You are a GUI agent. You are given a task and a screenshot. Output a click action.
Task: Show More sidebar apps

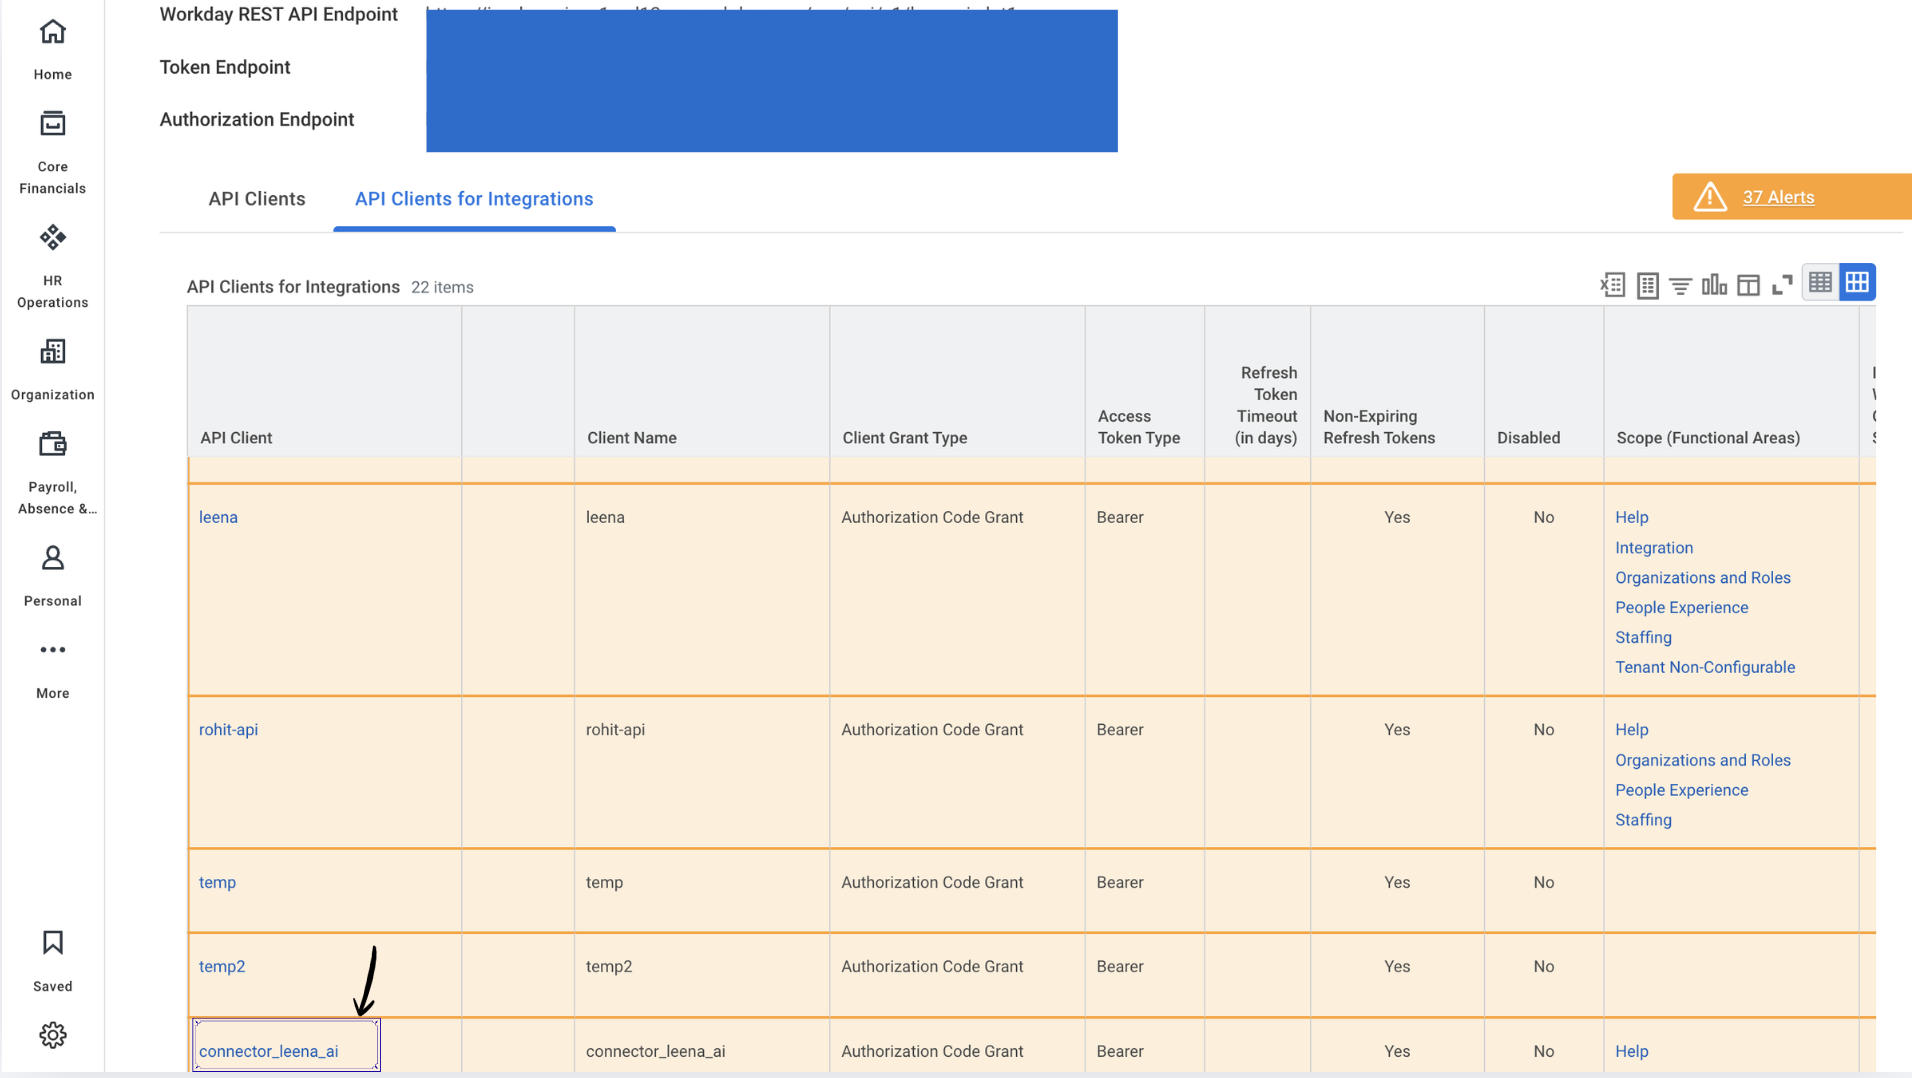click(x=52, y=670)
